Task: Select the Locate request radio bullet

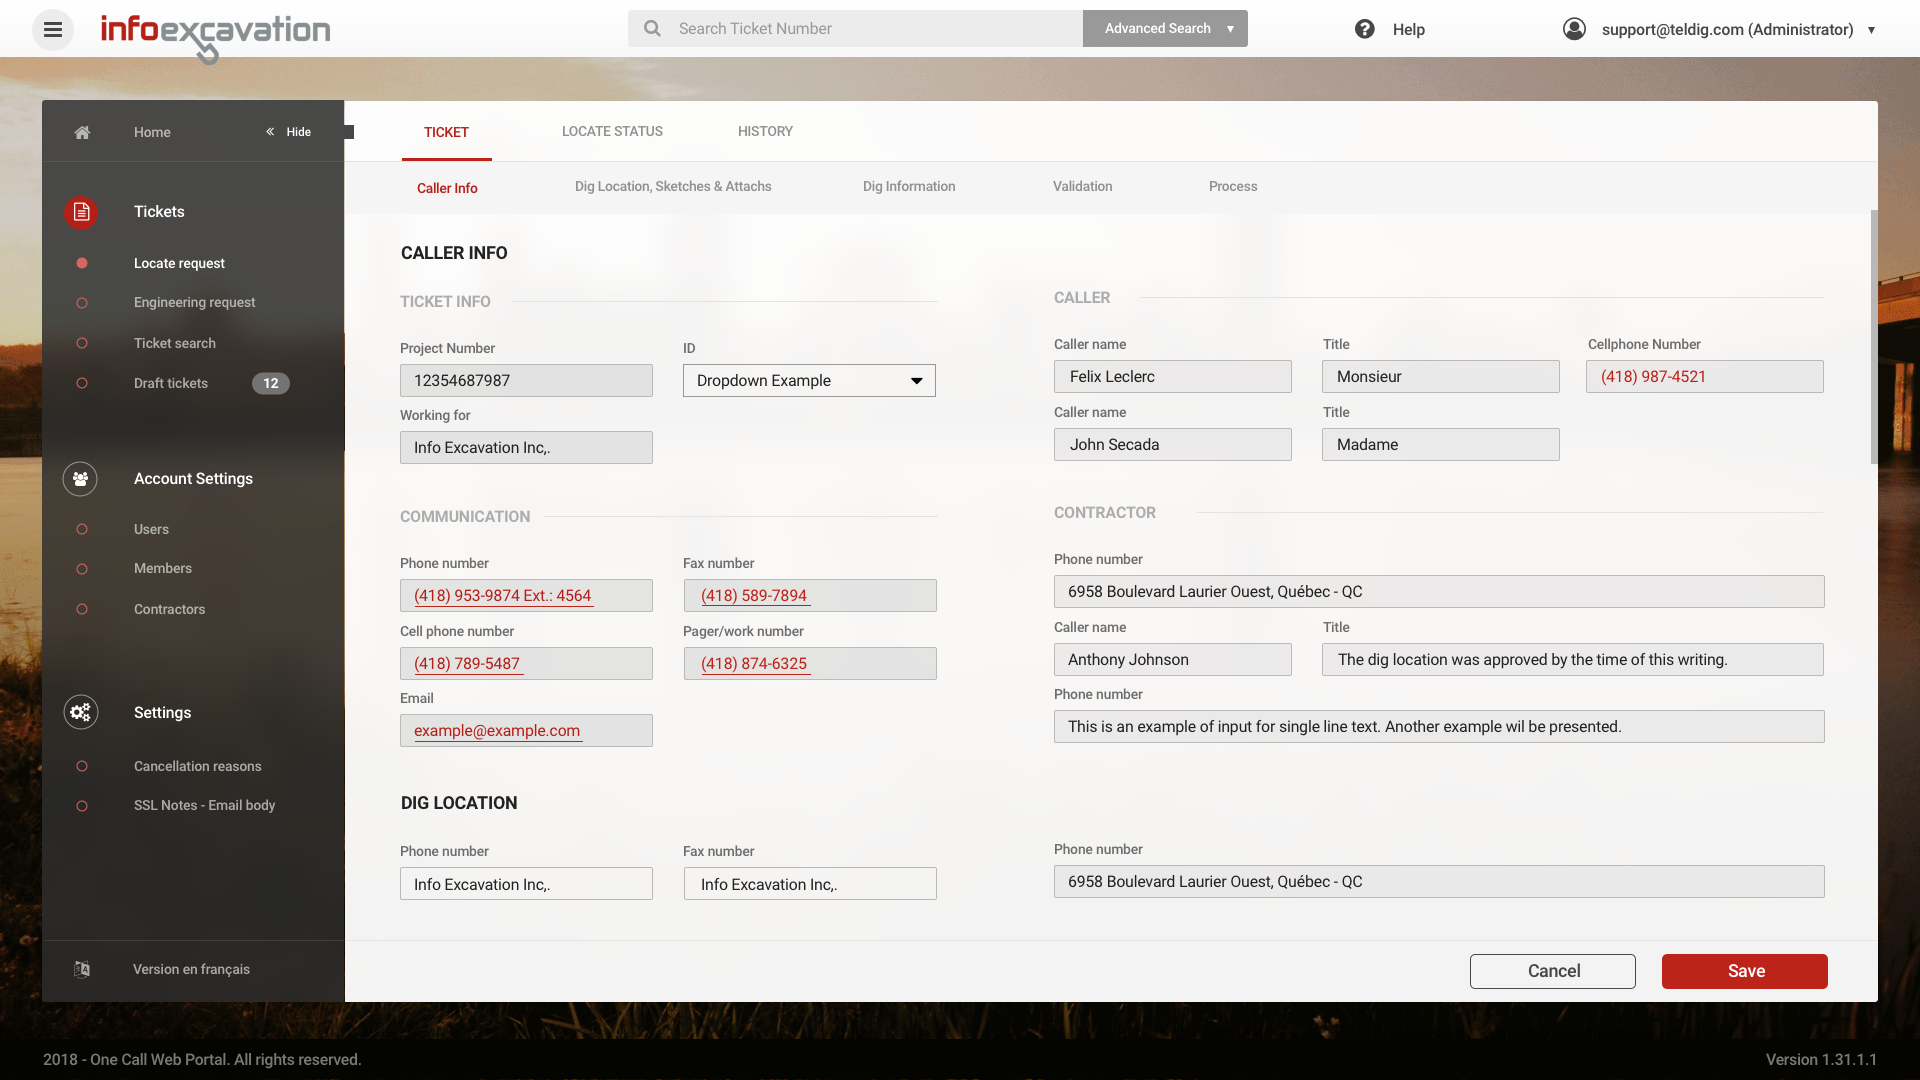Action: pos(82,263)
